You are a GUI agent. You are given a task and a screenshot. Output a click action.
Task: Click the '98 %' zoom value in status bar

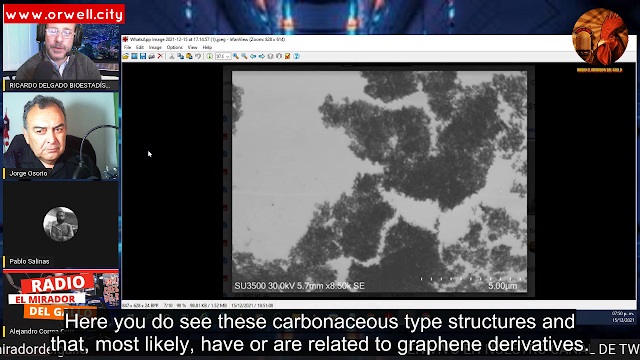[181, 305]
